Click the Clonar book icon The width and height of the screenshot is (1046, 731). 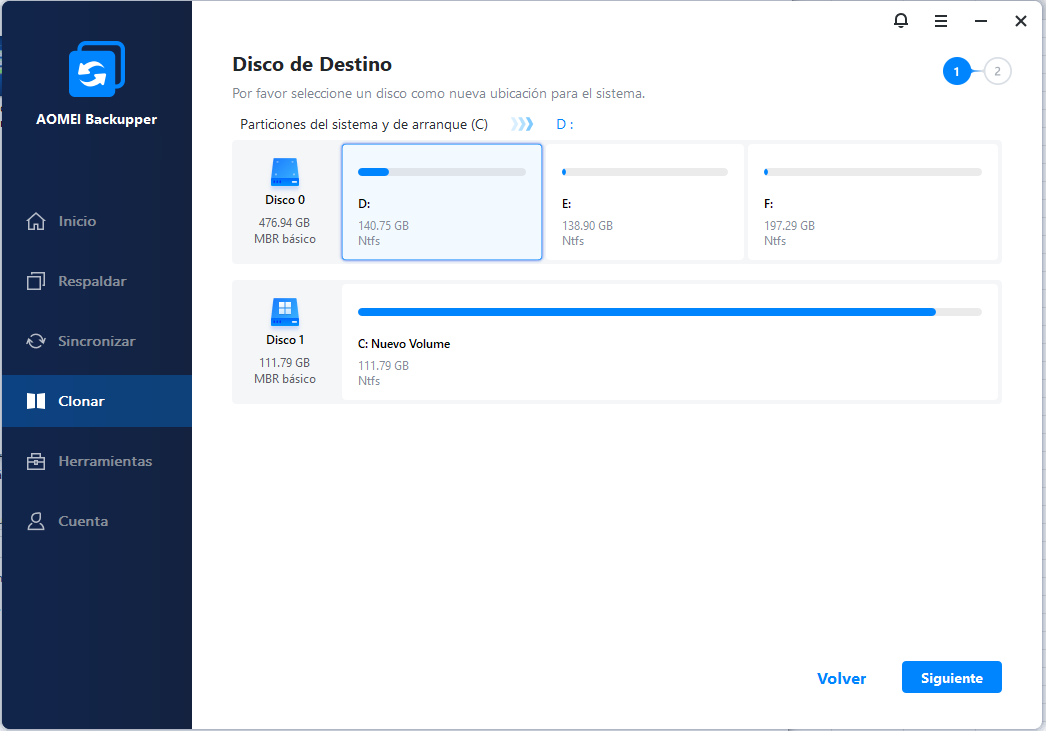click(36, 401)
